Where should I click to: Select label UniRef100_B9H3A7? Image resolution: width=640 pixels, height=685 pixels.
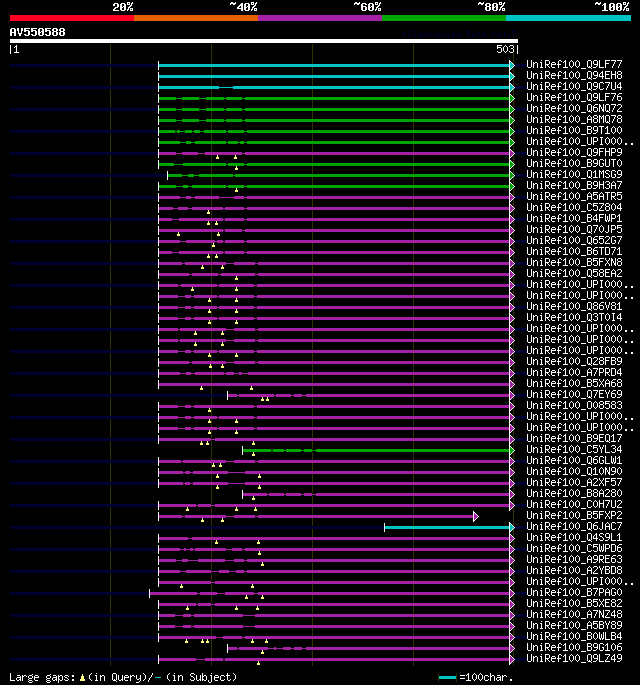574,186
